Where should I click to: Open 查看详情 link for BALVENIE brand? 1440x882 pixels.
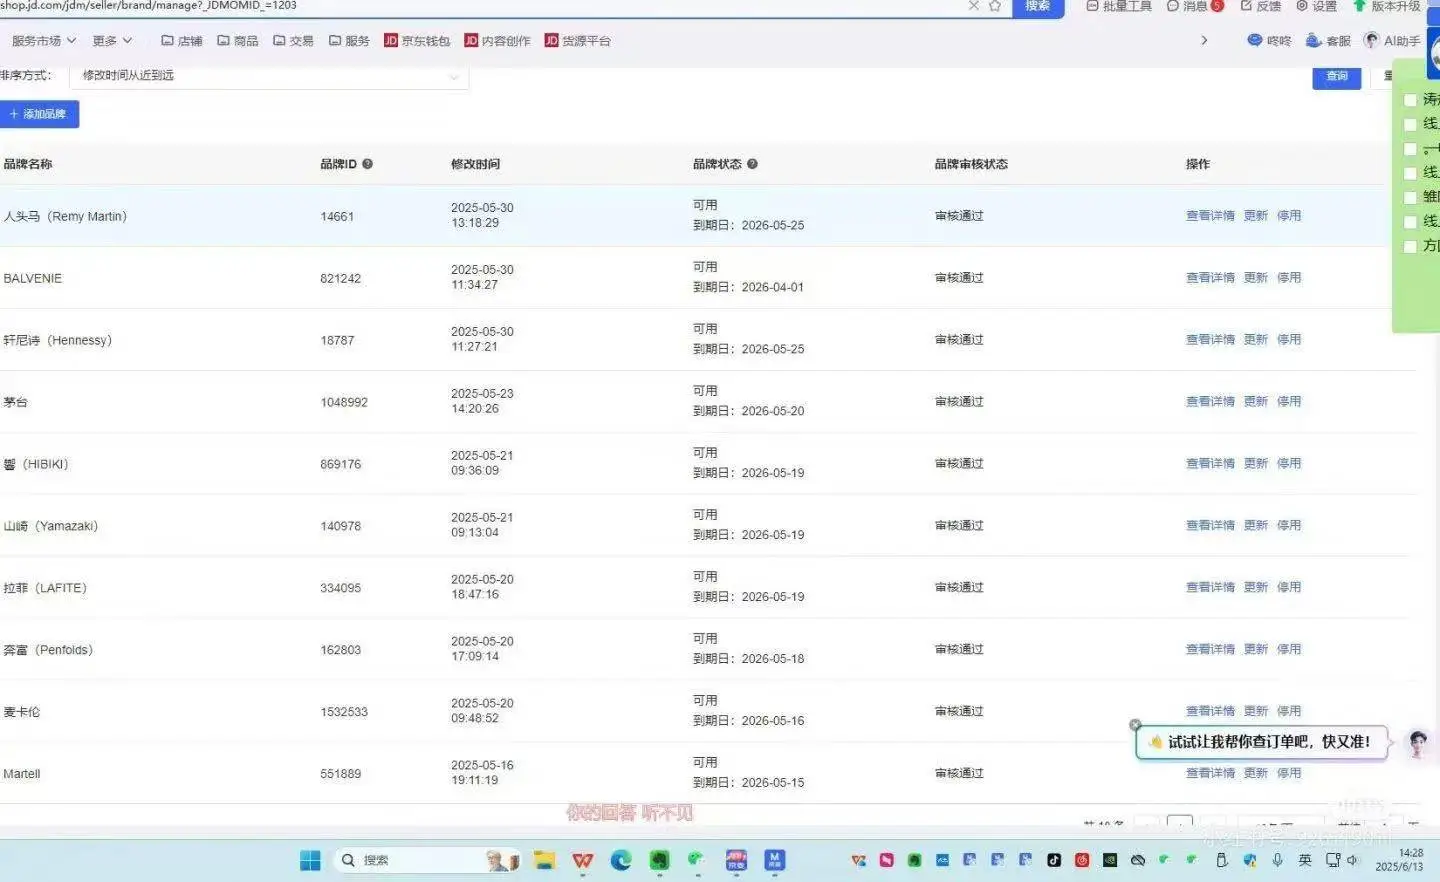tap(1210, 277)
